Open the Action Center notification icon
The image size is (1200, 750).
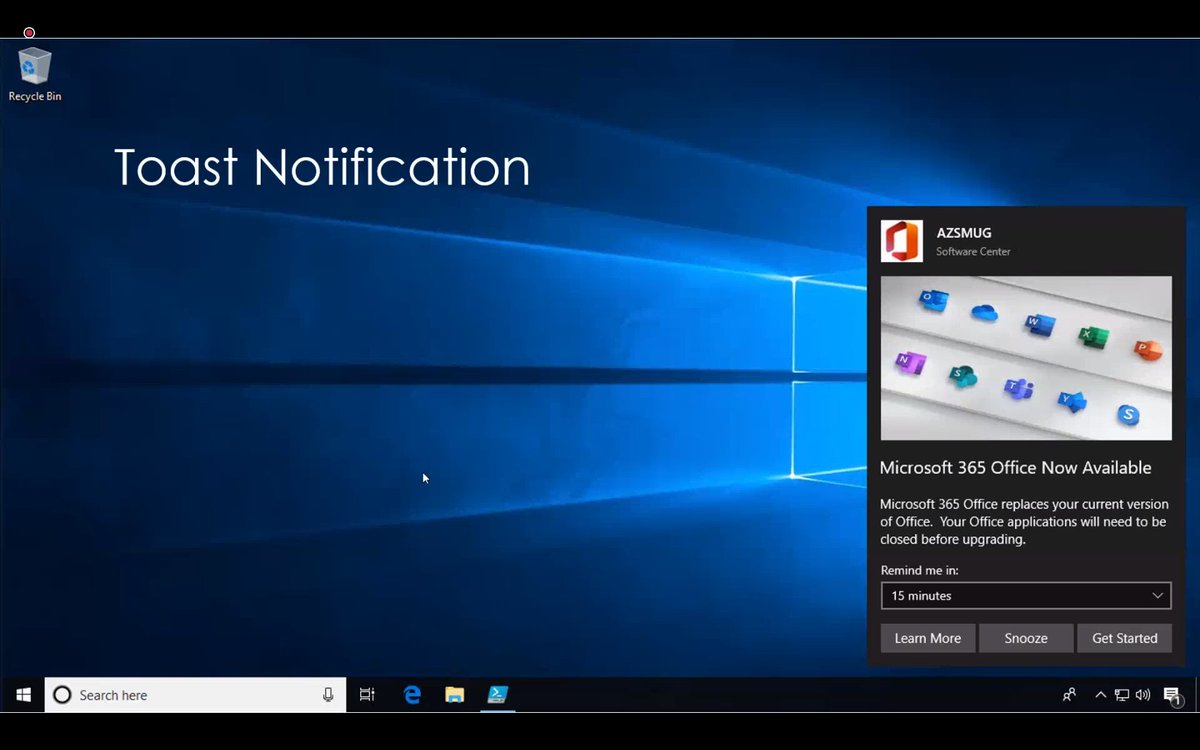(x=1173, y=696)
